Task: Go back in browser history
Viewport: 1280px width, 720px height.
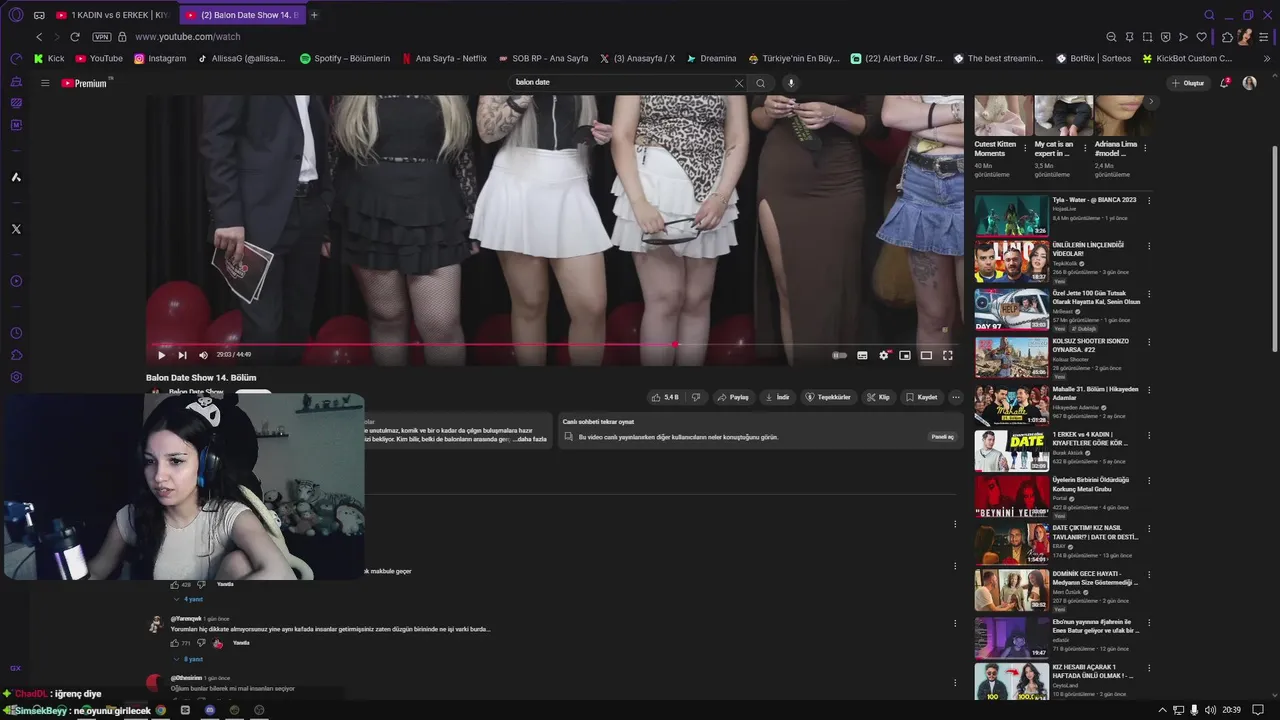Action: click(x=39, y=37)
